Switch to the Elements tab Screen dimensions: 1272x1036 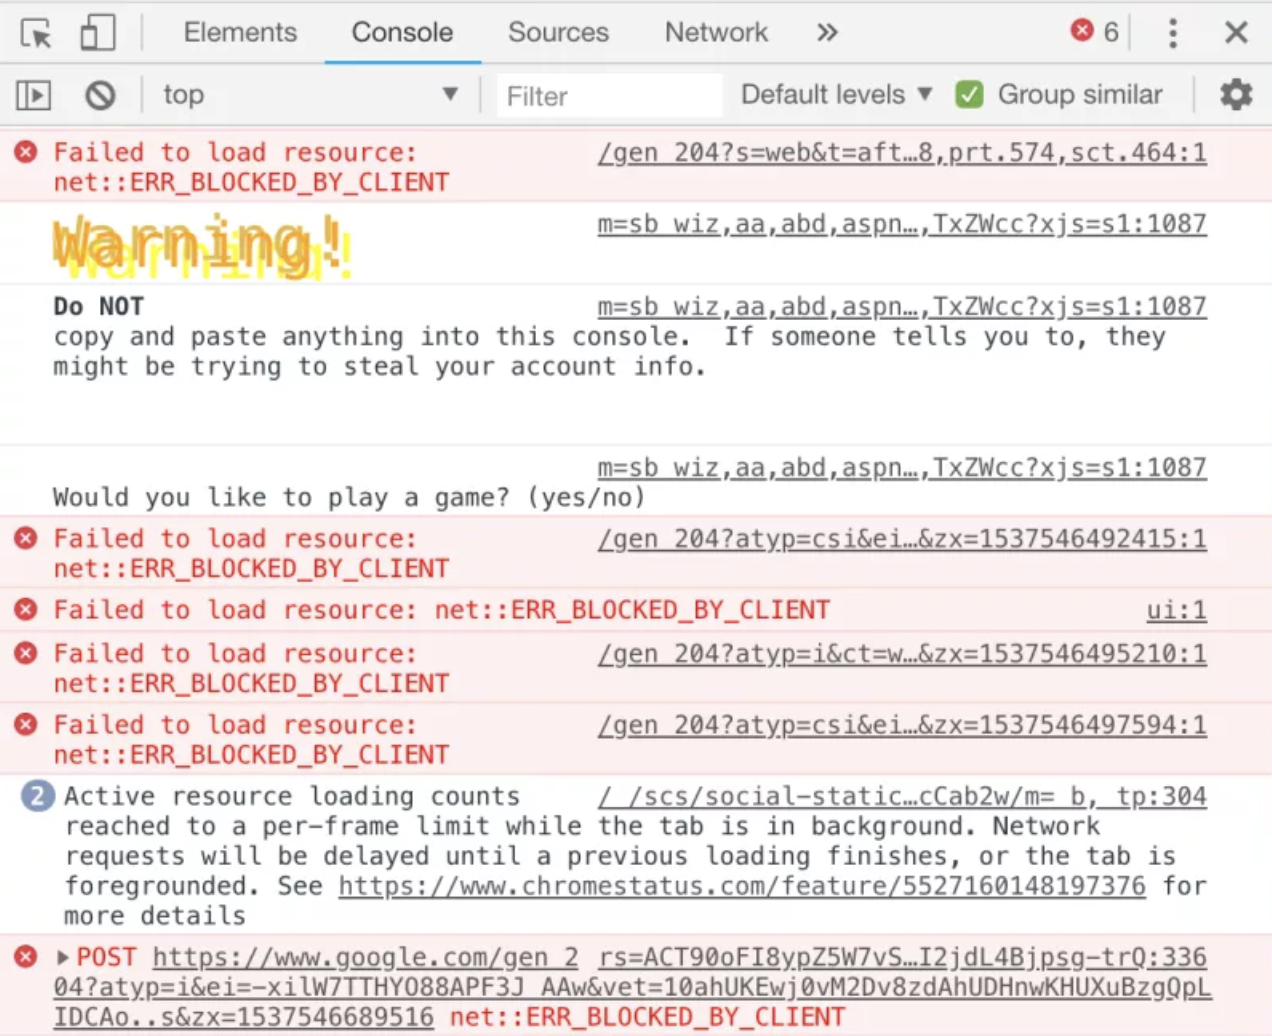[x=240, y=33]
